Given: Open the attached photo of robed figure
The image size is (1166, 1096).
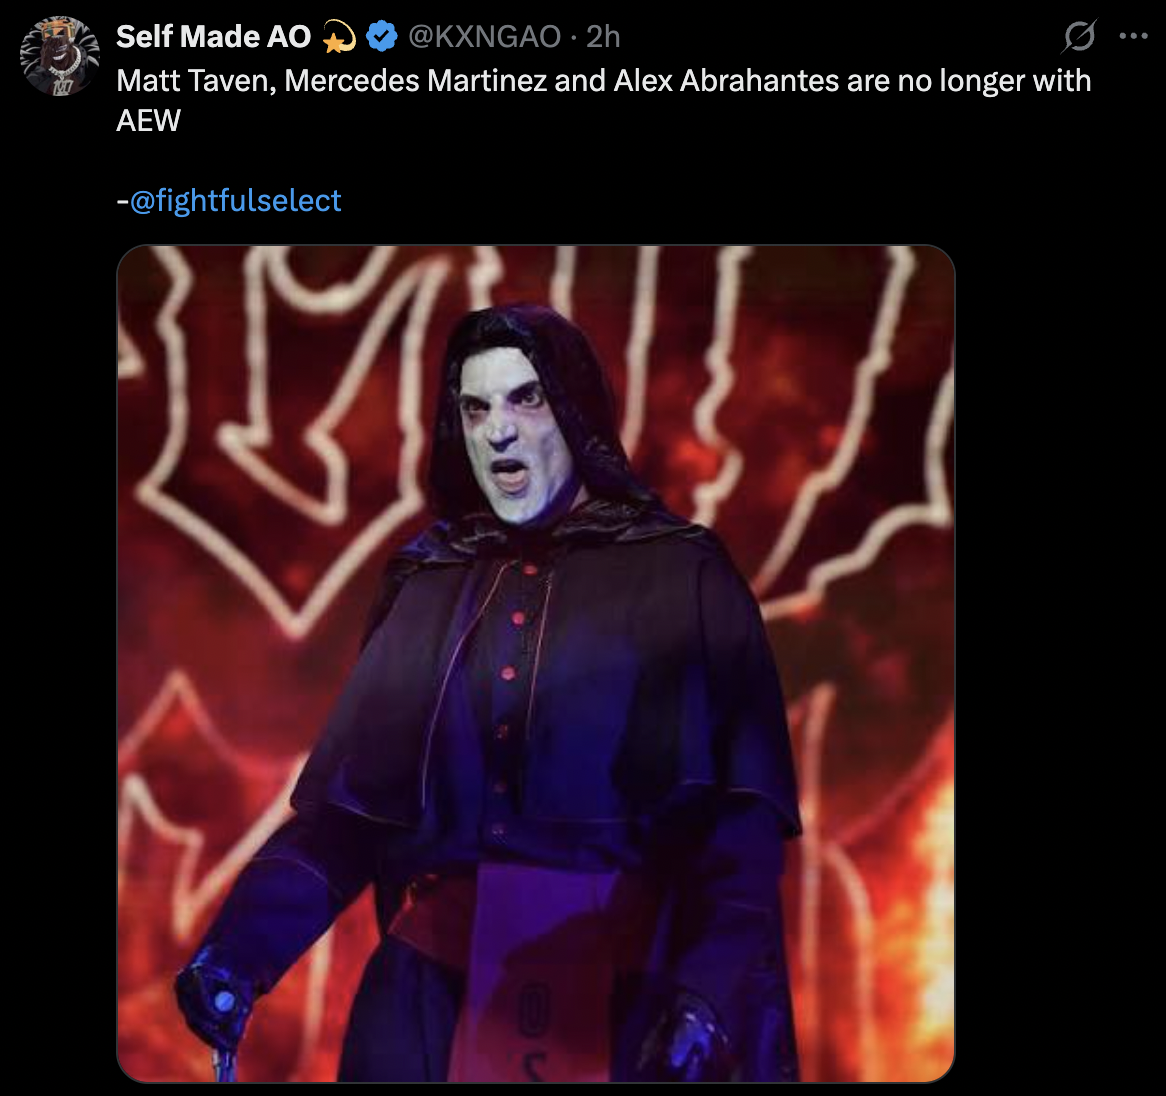Looking at the screenshot, I should pos(535,663).
